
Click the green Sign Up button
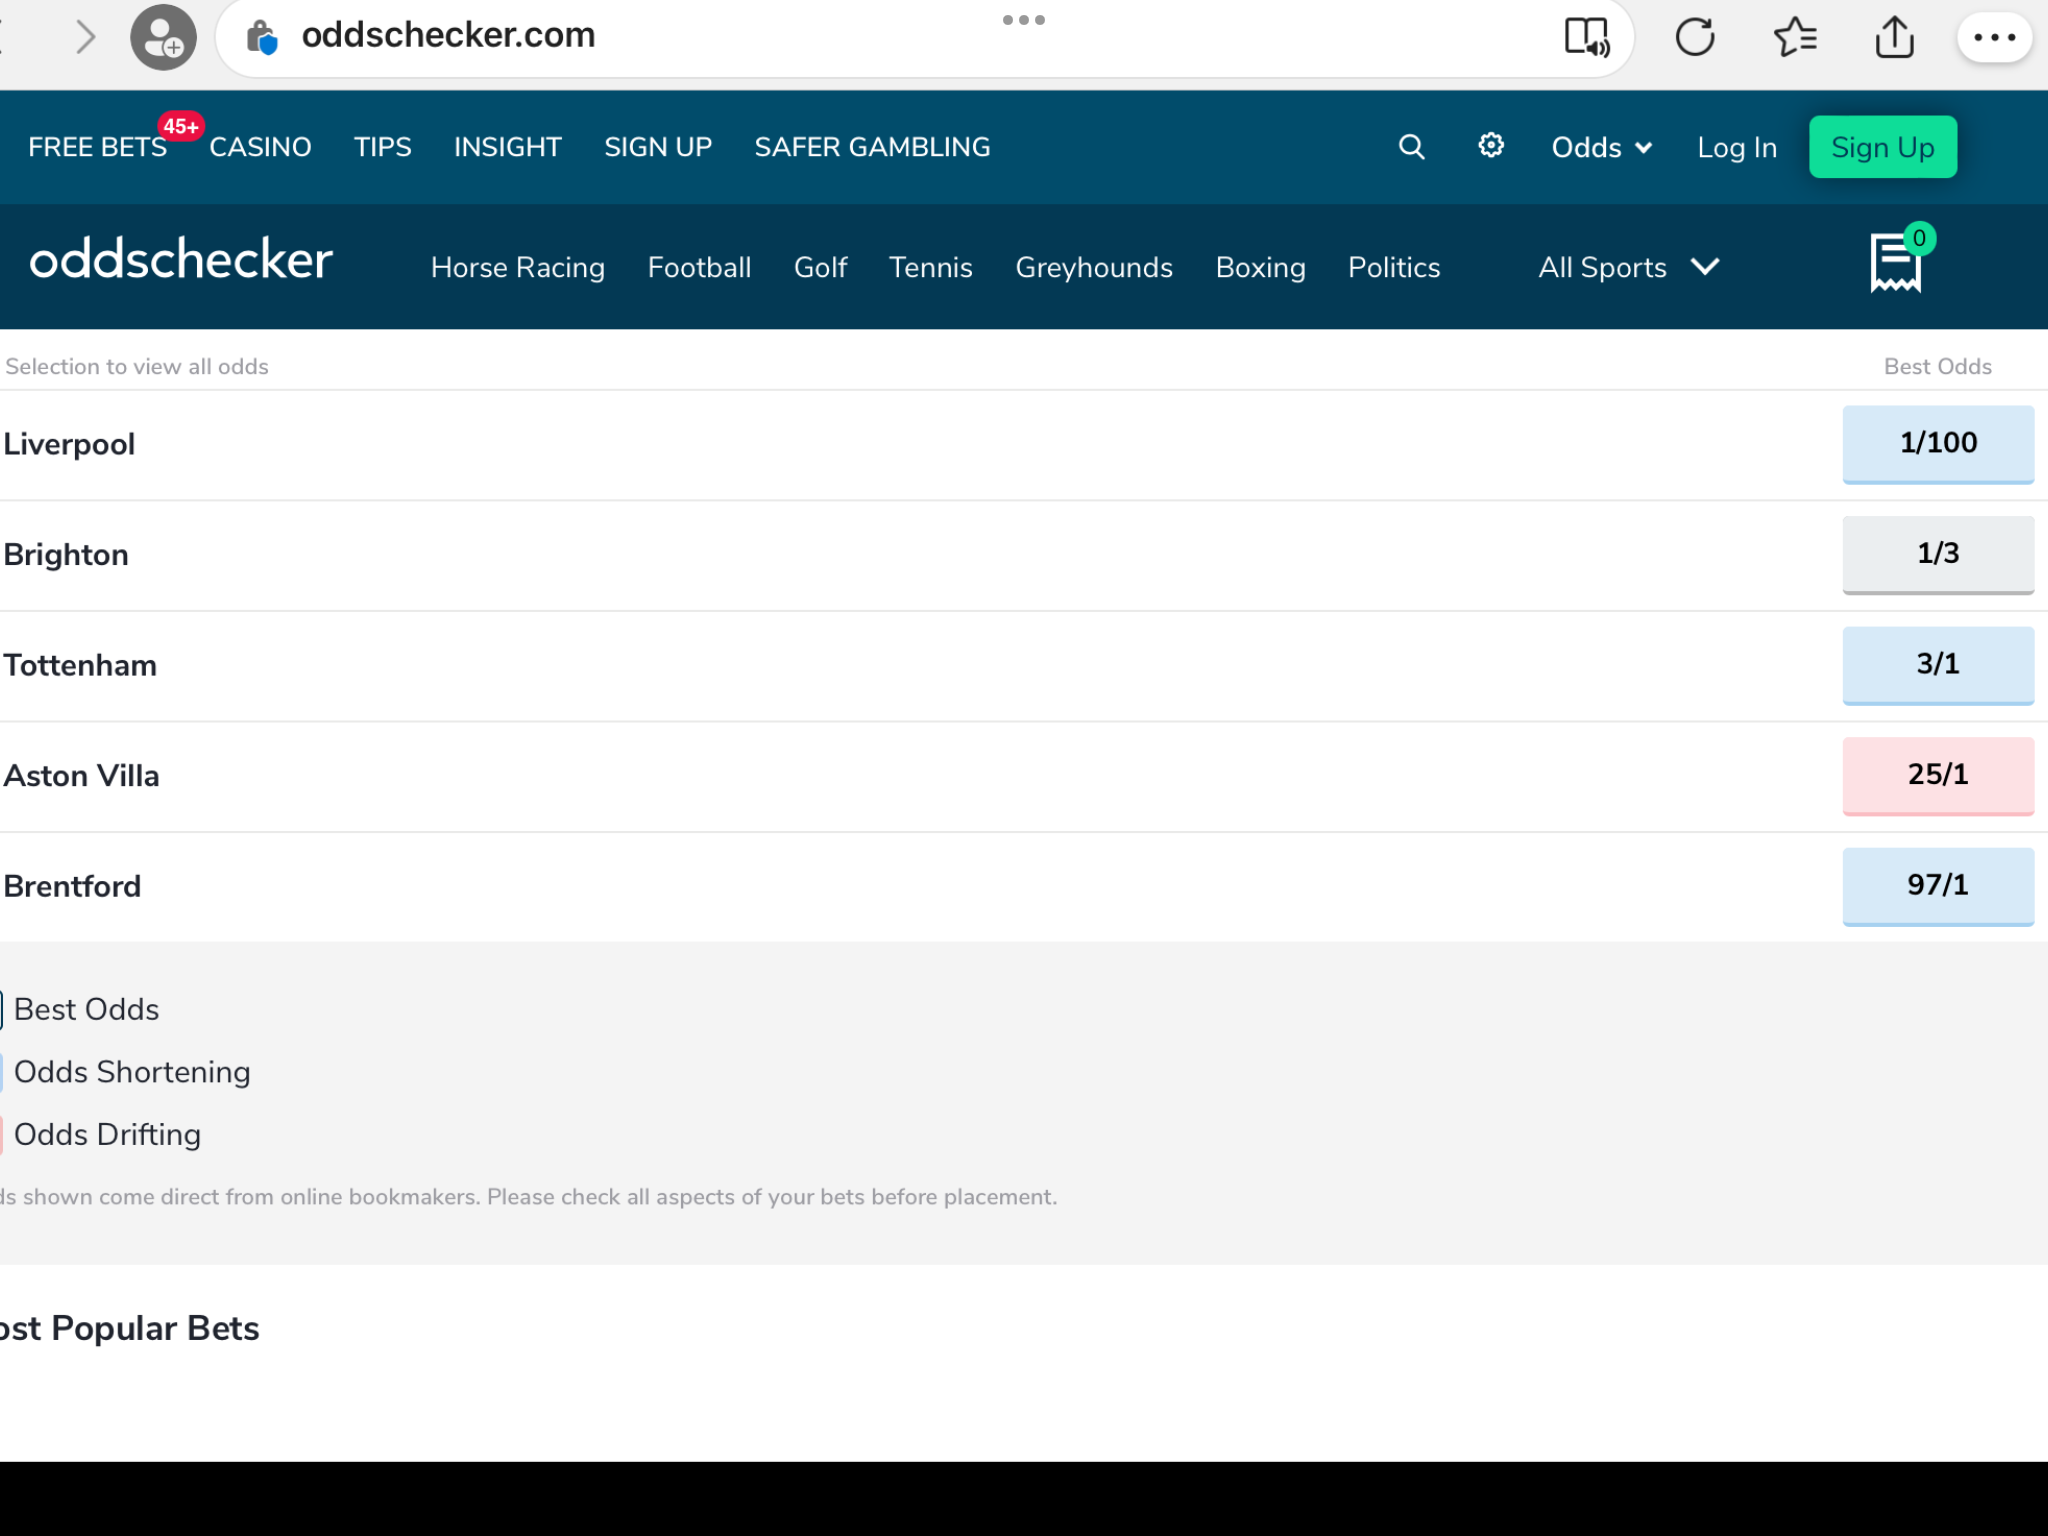[1882, 147]
